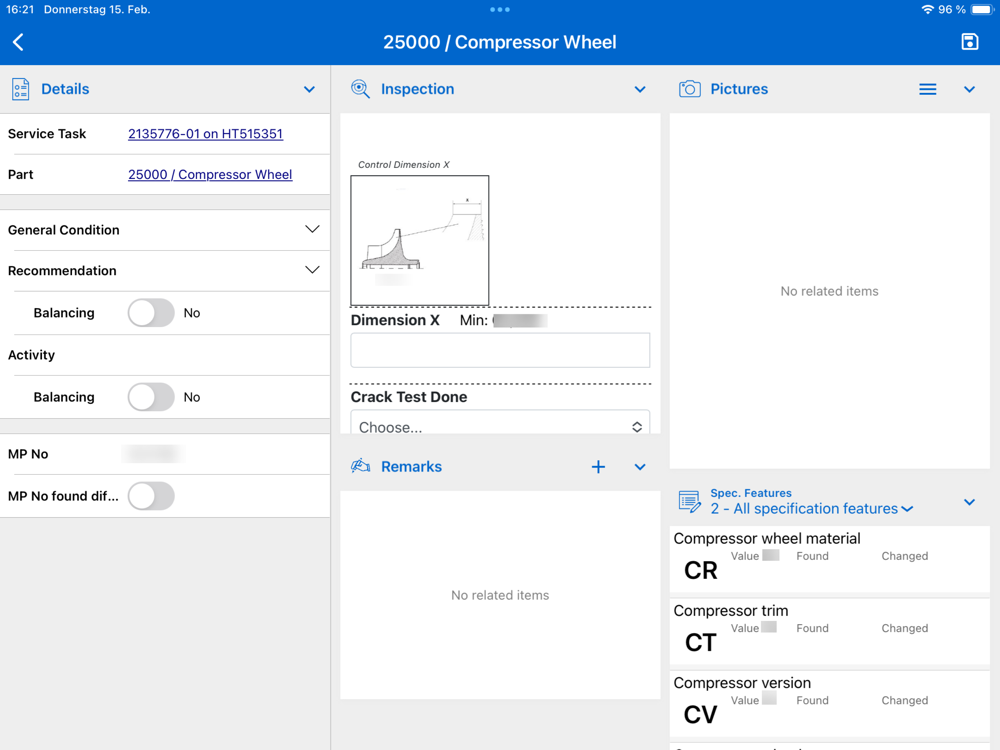Tap the Dimension X label
Screen dimensions: 1000x750
(x=395, y=320)
